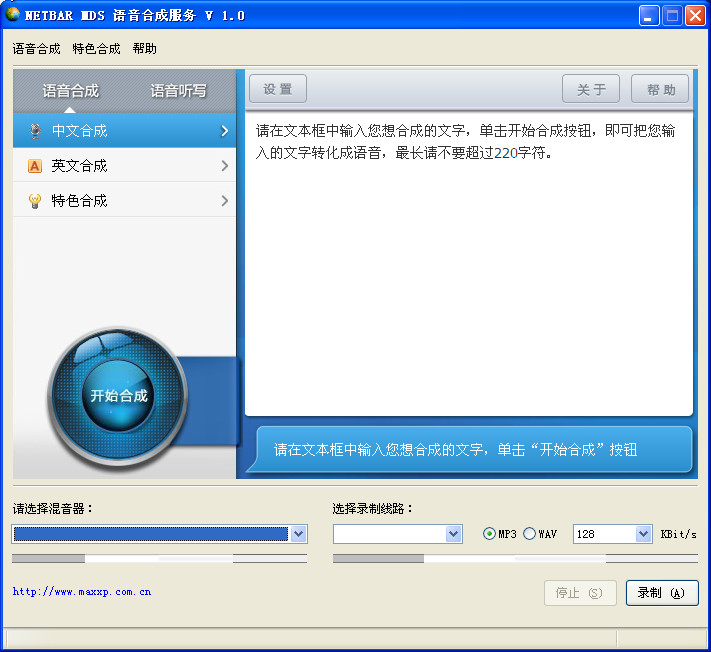The width and height of the screenshot is (711, 652).
Task: Open the 帮助 menu in the menu bar
Action: (145, 49)
